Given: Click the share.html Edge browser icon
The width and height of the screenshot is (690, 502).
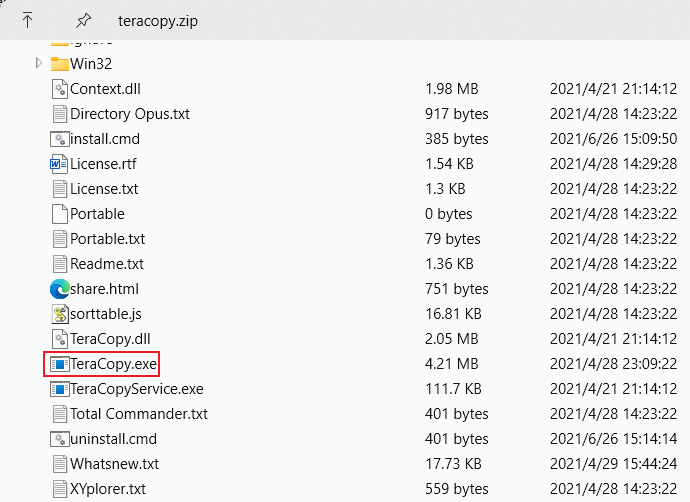Looking at the screenshot, I should click(59, 289).
